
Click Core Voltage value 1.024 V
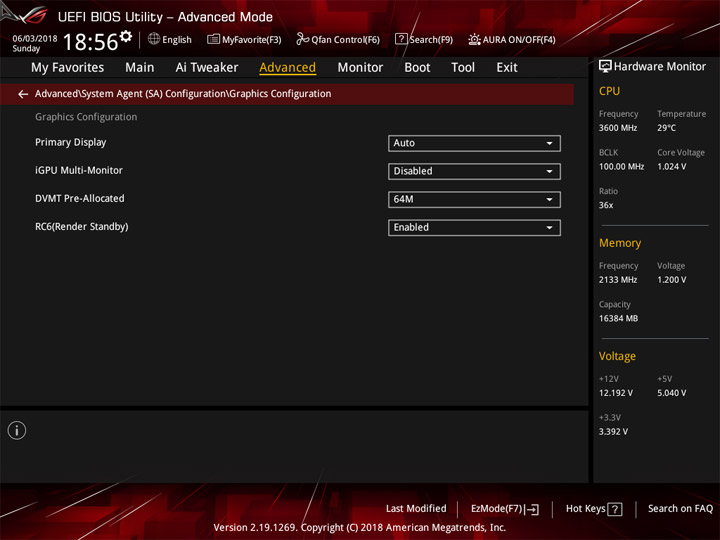672,167
